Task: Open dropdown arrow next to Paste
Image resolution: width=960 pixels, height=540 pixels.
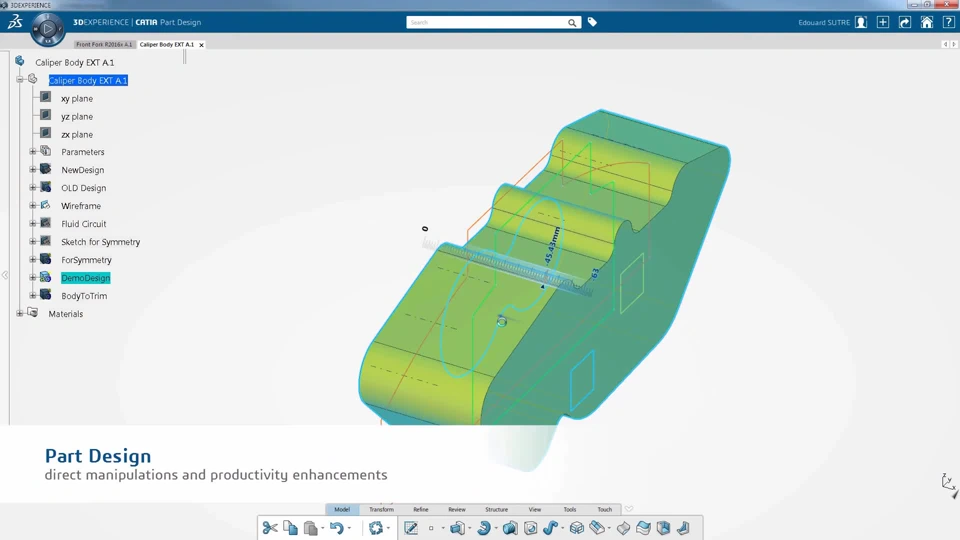Action: tap(323, 528)
